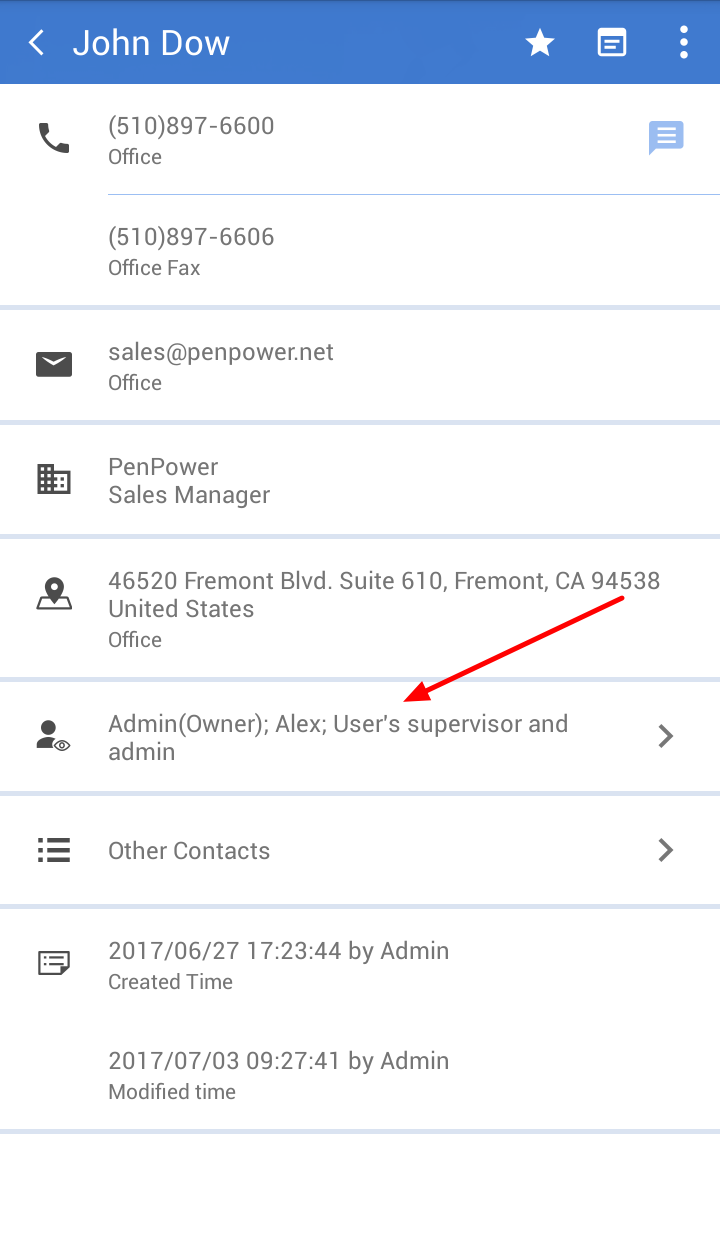Toggle the favorite star icon

pos(540,43)
